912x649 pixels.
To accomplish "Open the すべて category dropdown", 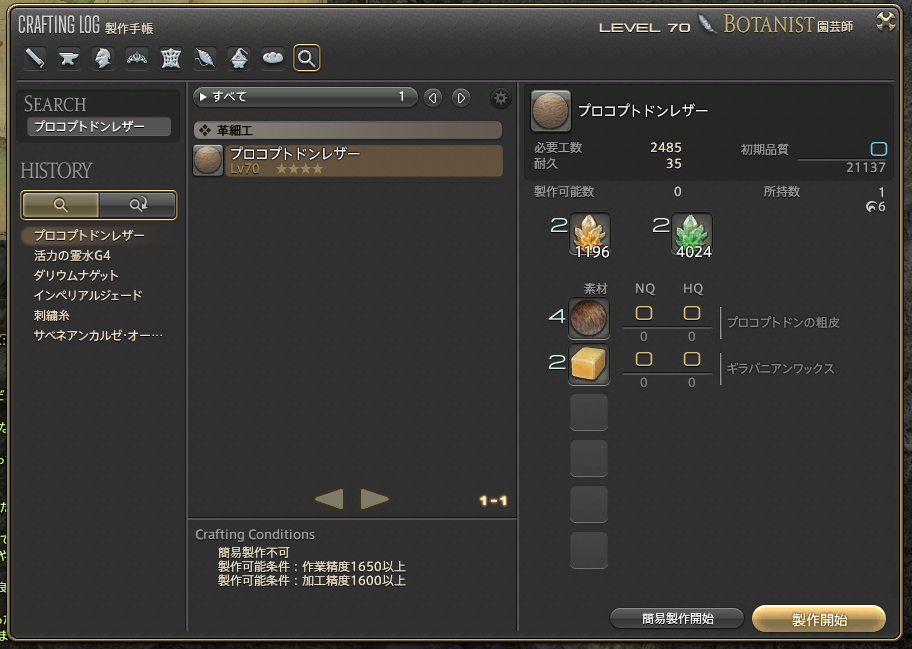I will pyautogui.click(x=305, y=97).
